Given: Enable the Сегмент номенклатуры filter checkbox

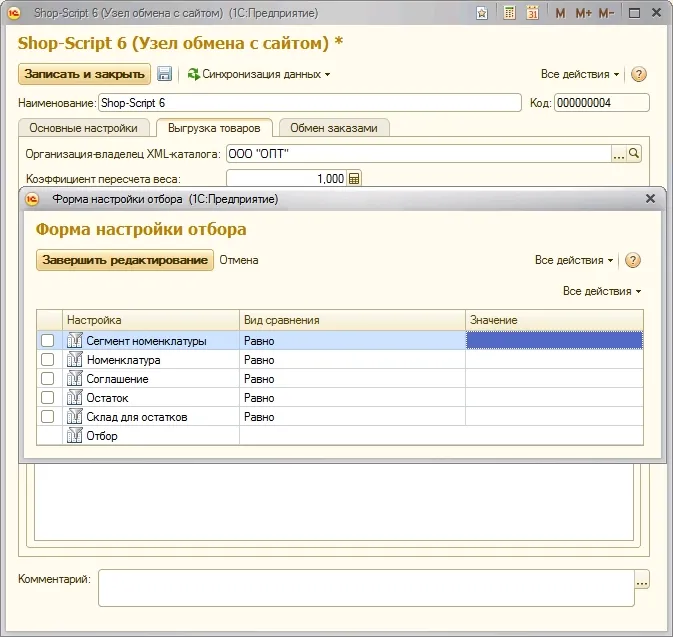Looking at the screenshot, I should pos(47,341).
